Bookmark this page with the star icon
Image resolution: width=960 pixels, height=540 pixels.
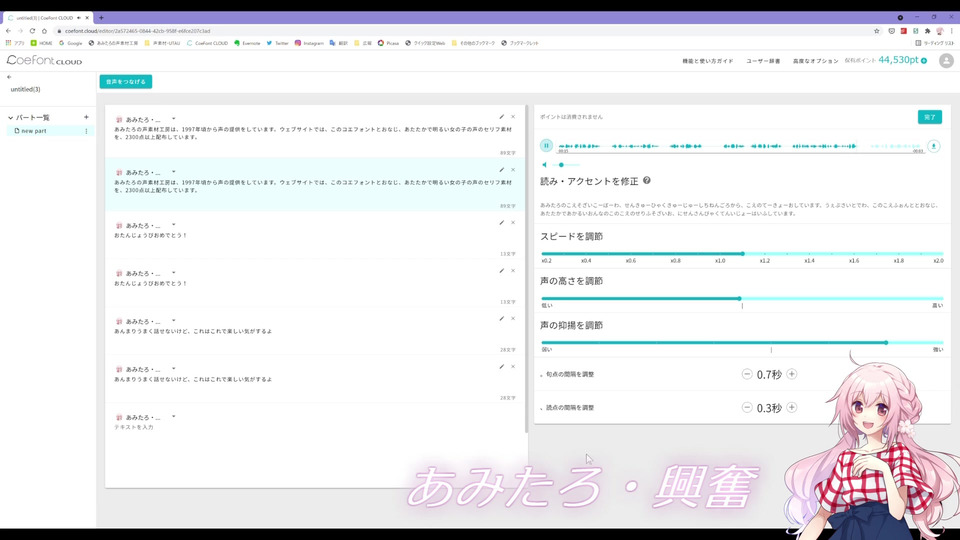click(x=876, y=31)
